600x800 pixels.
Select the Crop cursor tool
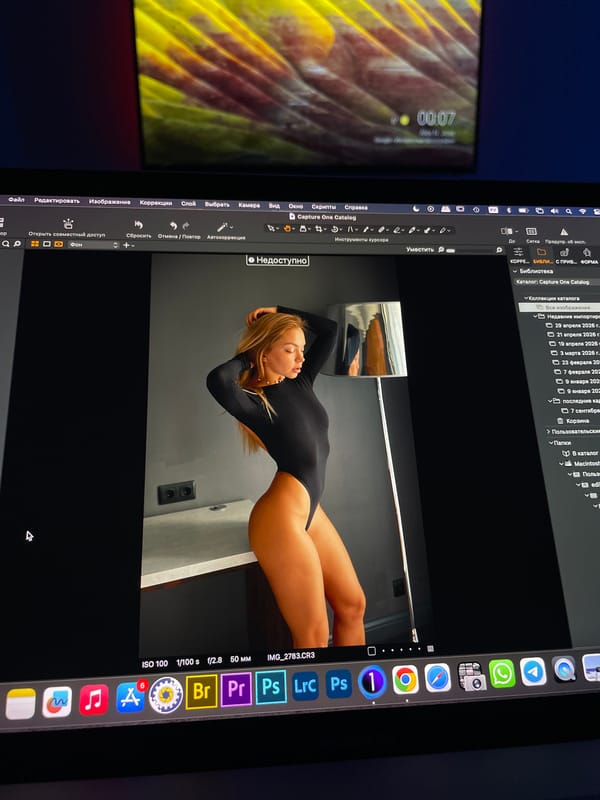(318, 230)
